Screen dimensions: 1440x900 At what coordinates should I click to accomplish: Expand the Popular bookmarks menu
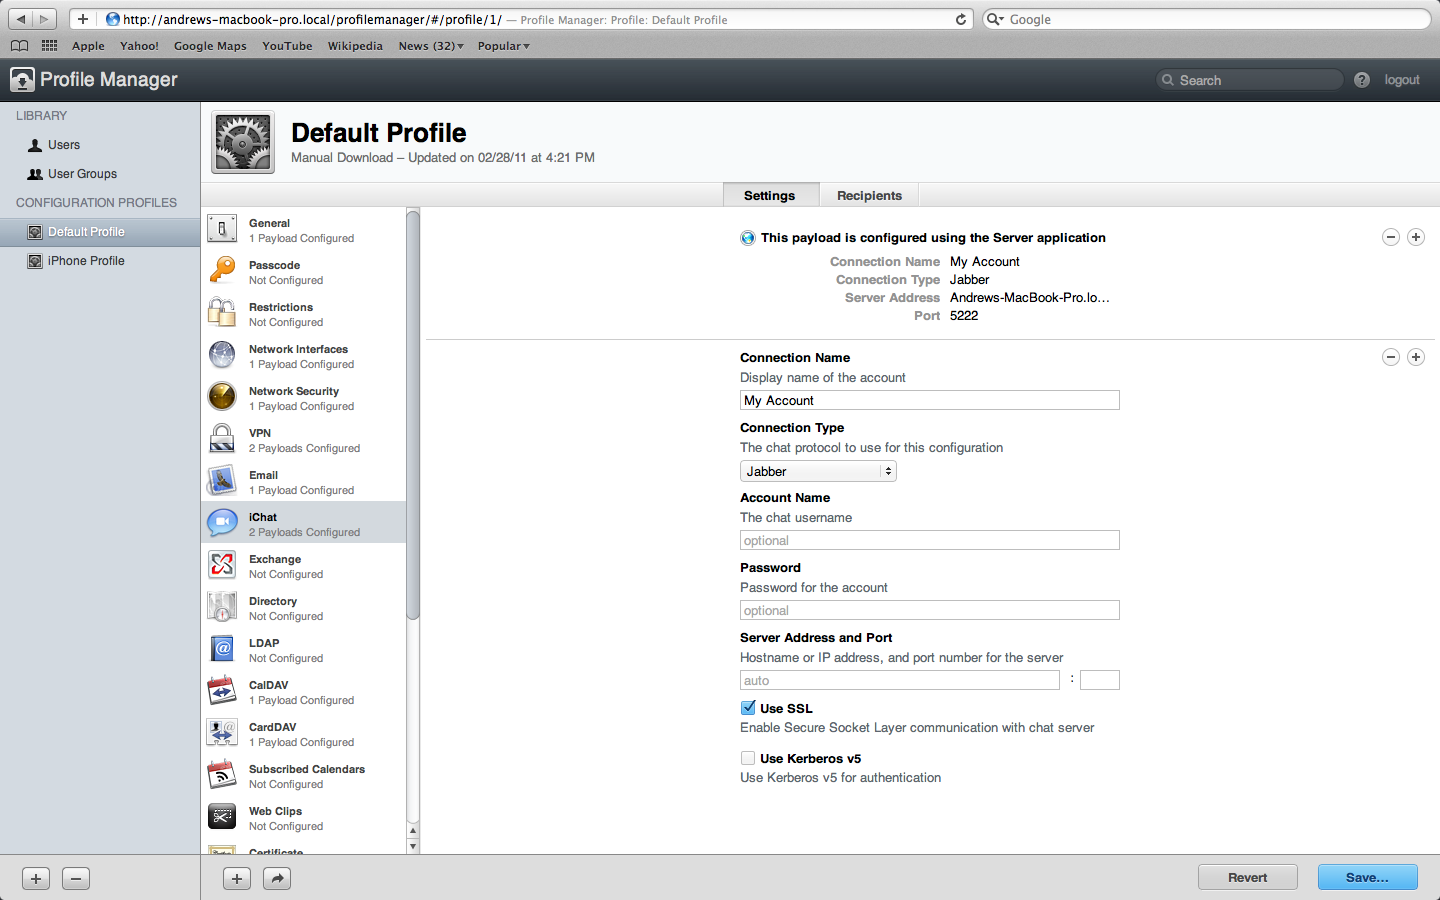click(503, 46)
